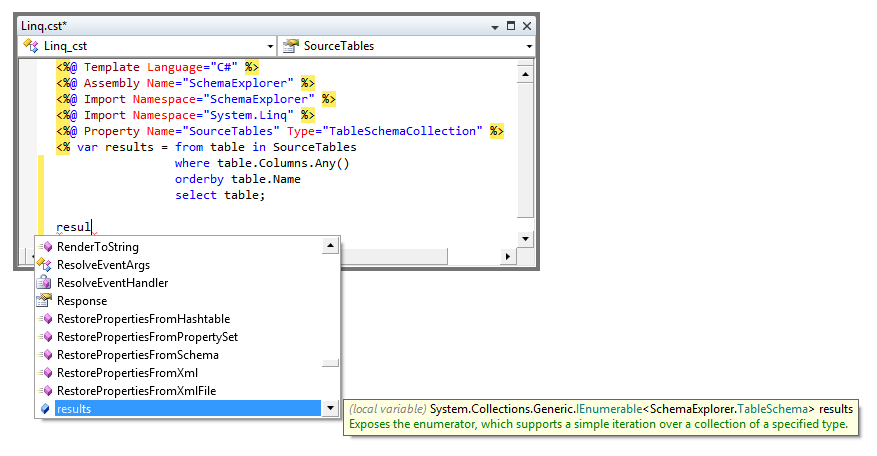Image resolution: width=877 pixels, height=456 pixels.
Task: Click the Assembly Name directive line
Action: (185, 83)
